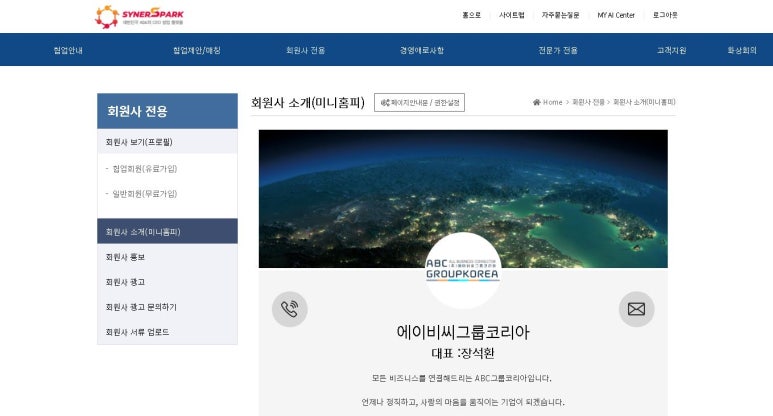The height and width of the screenshot is (416, 773).
Task: Open the 자주묻는질문 link
Action: coord(561,15)
